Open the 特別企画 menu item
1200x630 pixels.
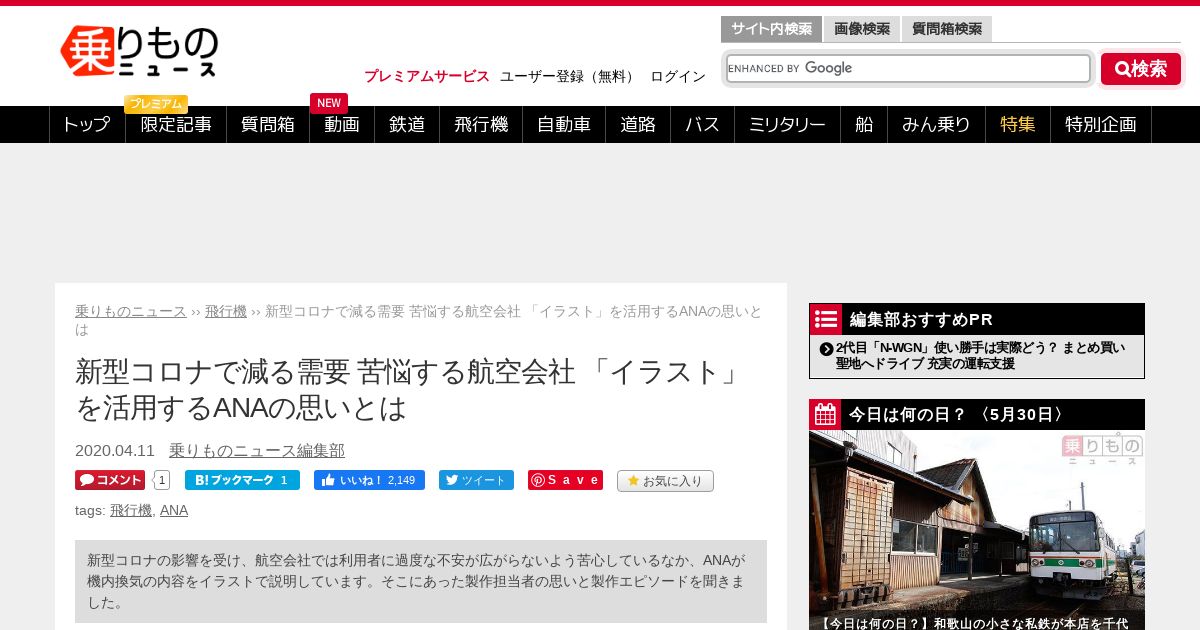(1101, 124)
